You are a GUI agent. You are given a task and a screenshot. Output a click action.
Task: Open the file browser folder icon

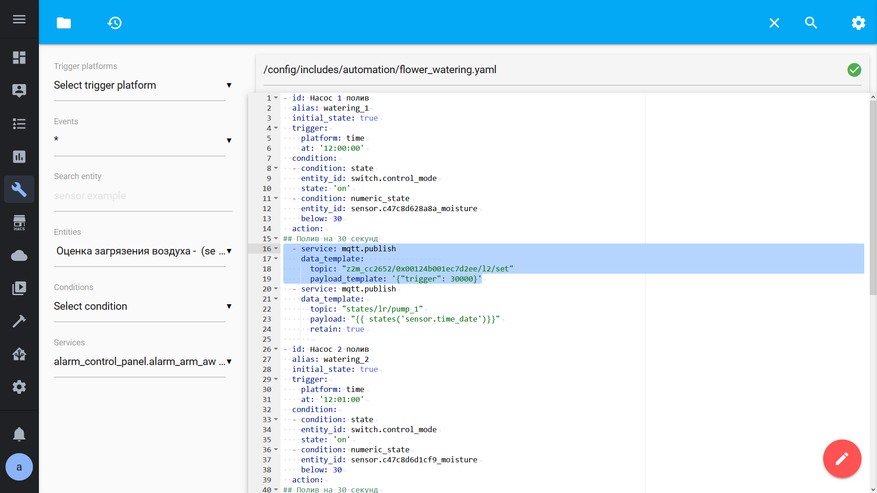(x=64, y=23)
